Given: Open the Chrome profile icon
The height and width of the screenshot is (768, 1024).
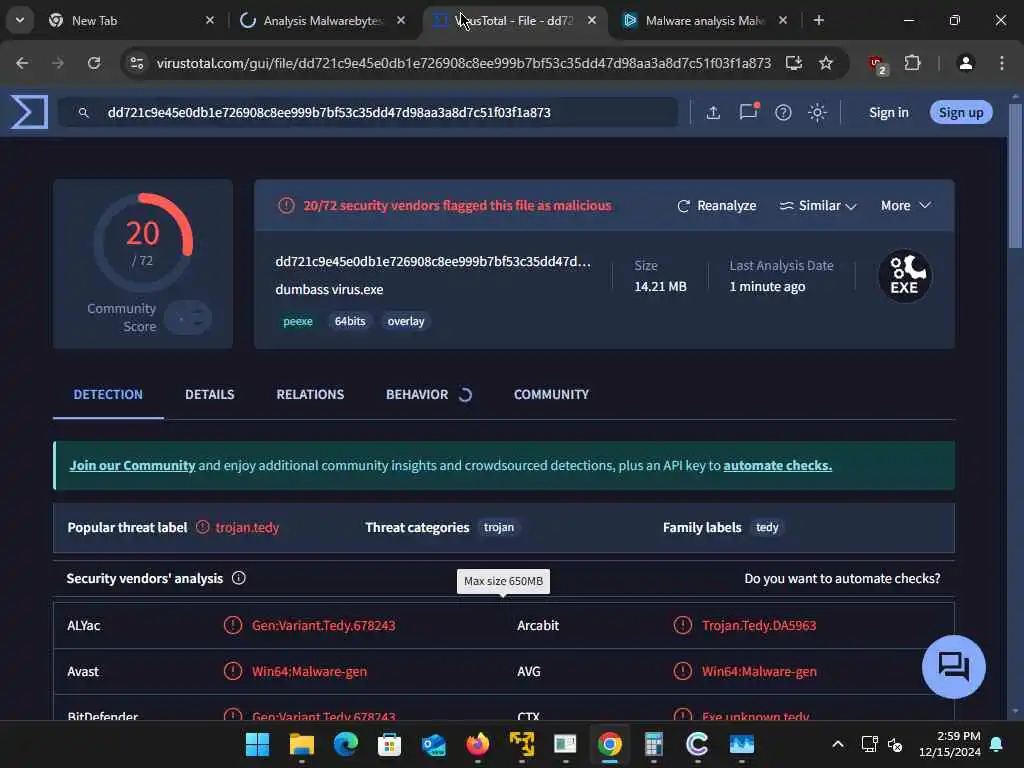Looking at the screenshot, I should point(966,63).
